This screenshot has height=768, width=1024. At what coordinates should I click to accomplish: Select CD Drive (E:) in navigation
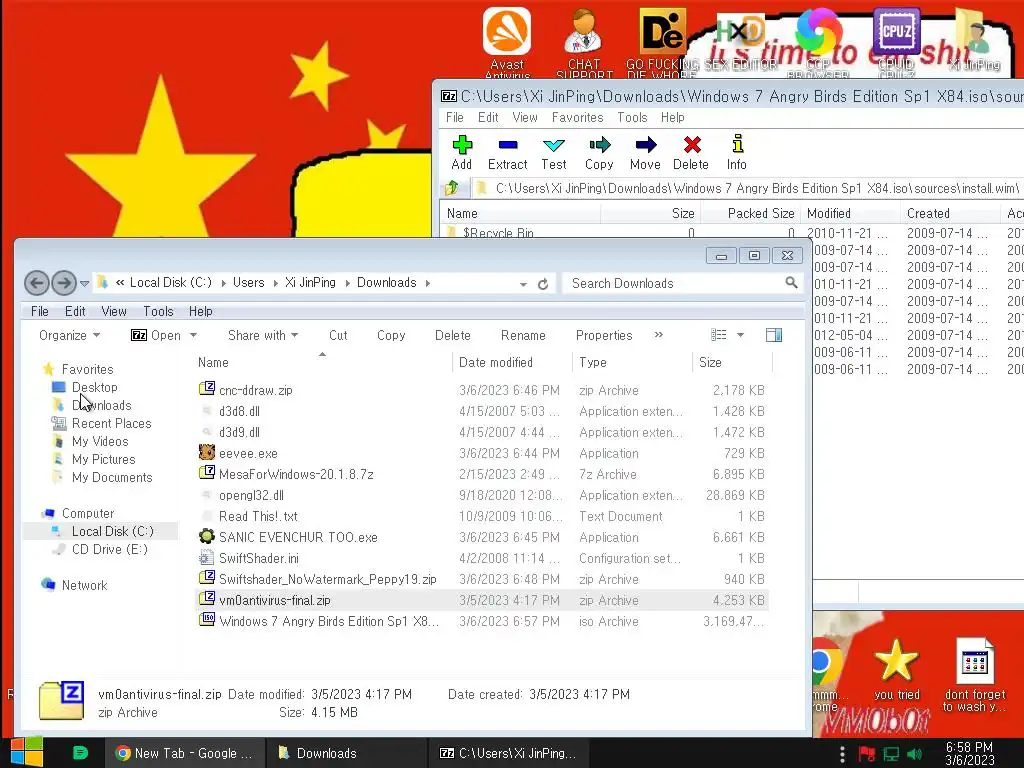click(110, 549)
